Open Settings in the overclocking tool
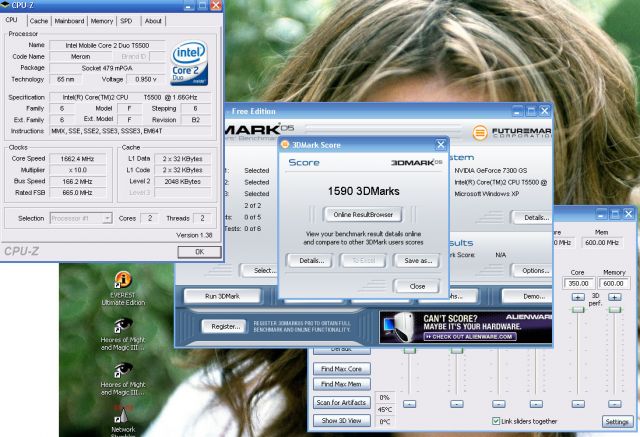The image size is (640, 437). point(617,421)
